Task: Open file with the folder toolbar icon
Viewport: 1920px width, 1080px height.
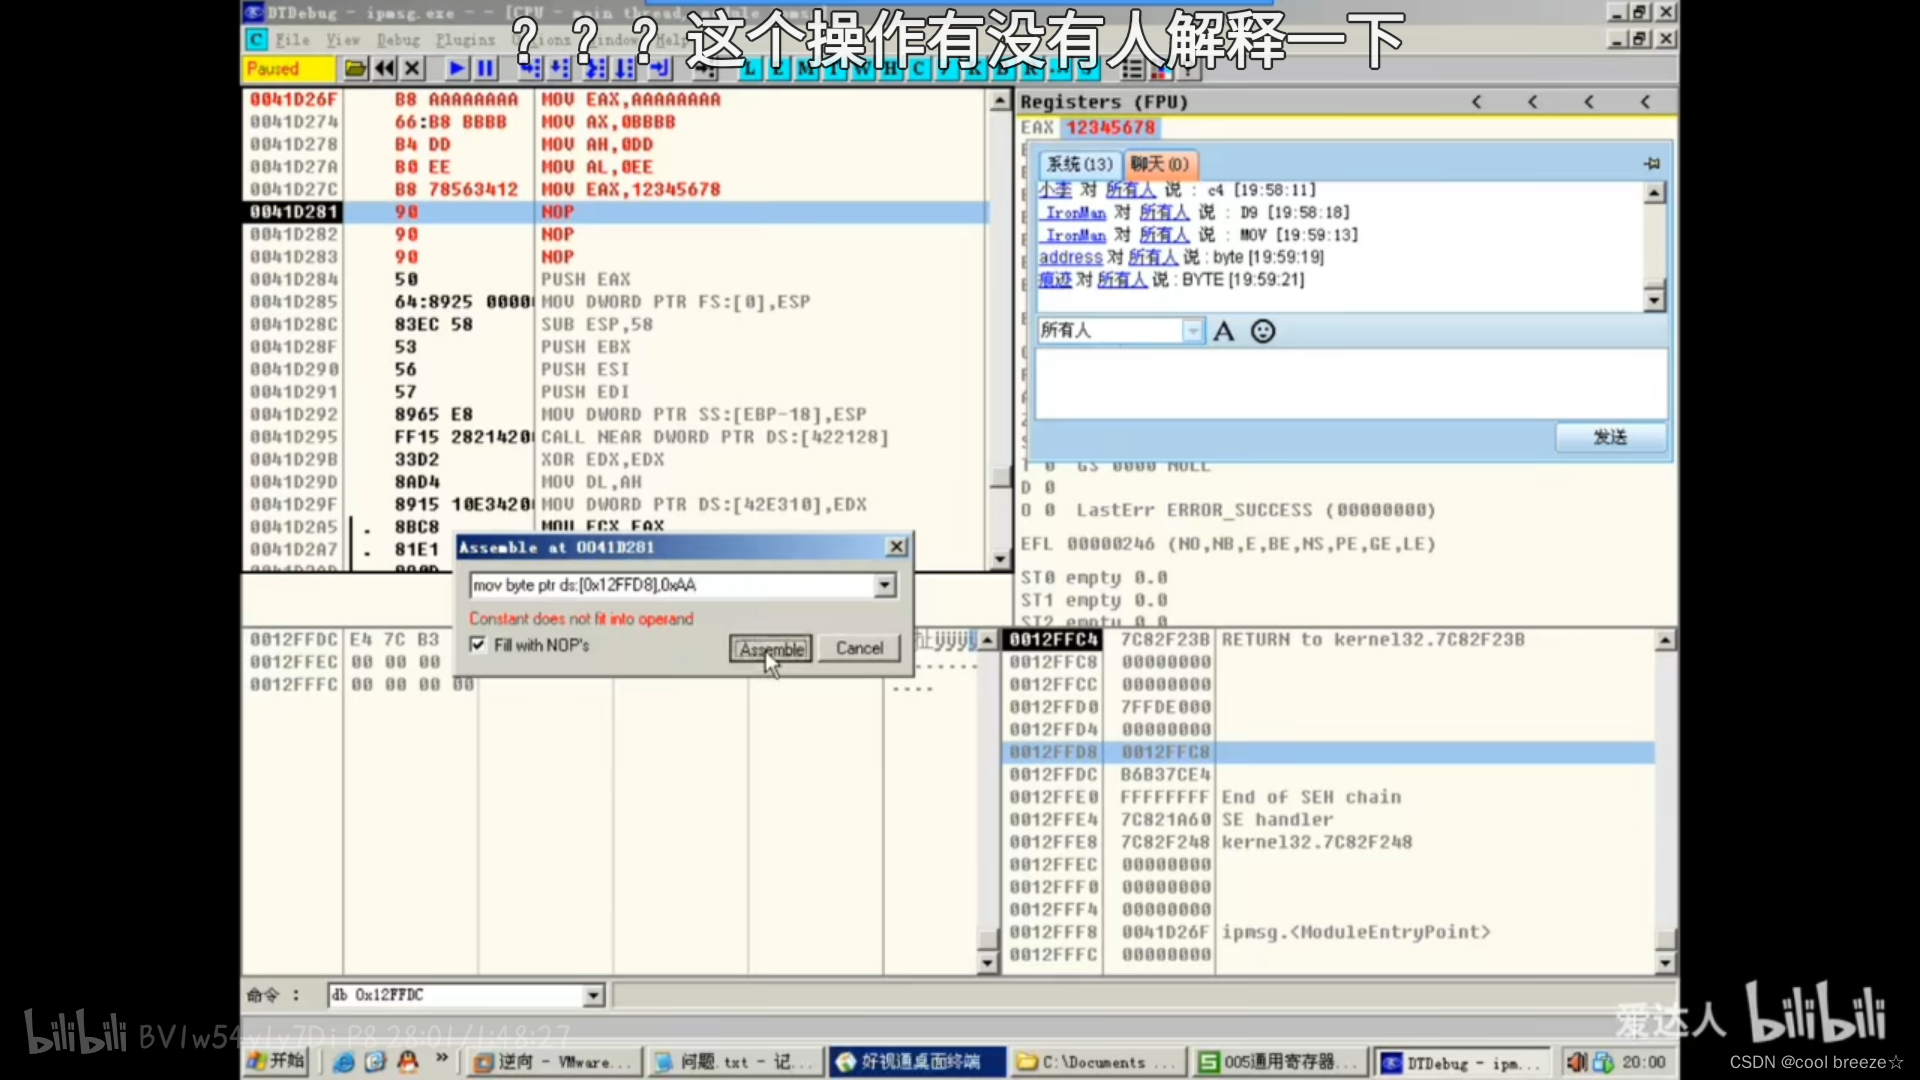Action: pyautogui.click(x=355, y=68)
